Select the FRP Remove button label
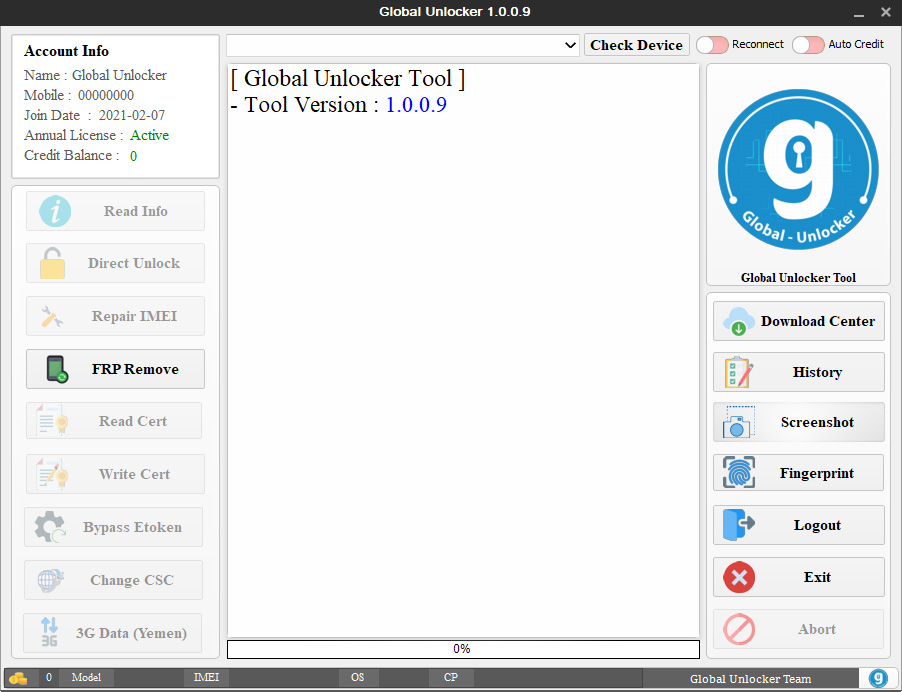Image resolution: width=902 pixels, height=692 pixels. click(x=135, y=369)
